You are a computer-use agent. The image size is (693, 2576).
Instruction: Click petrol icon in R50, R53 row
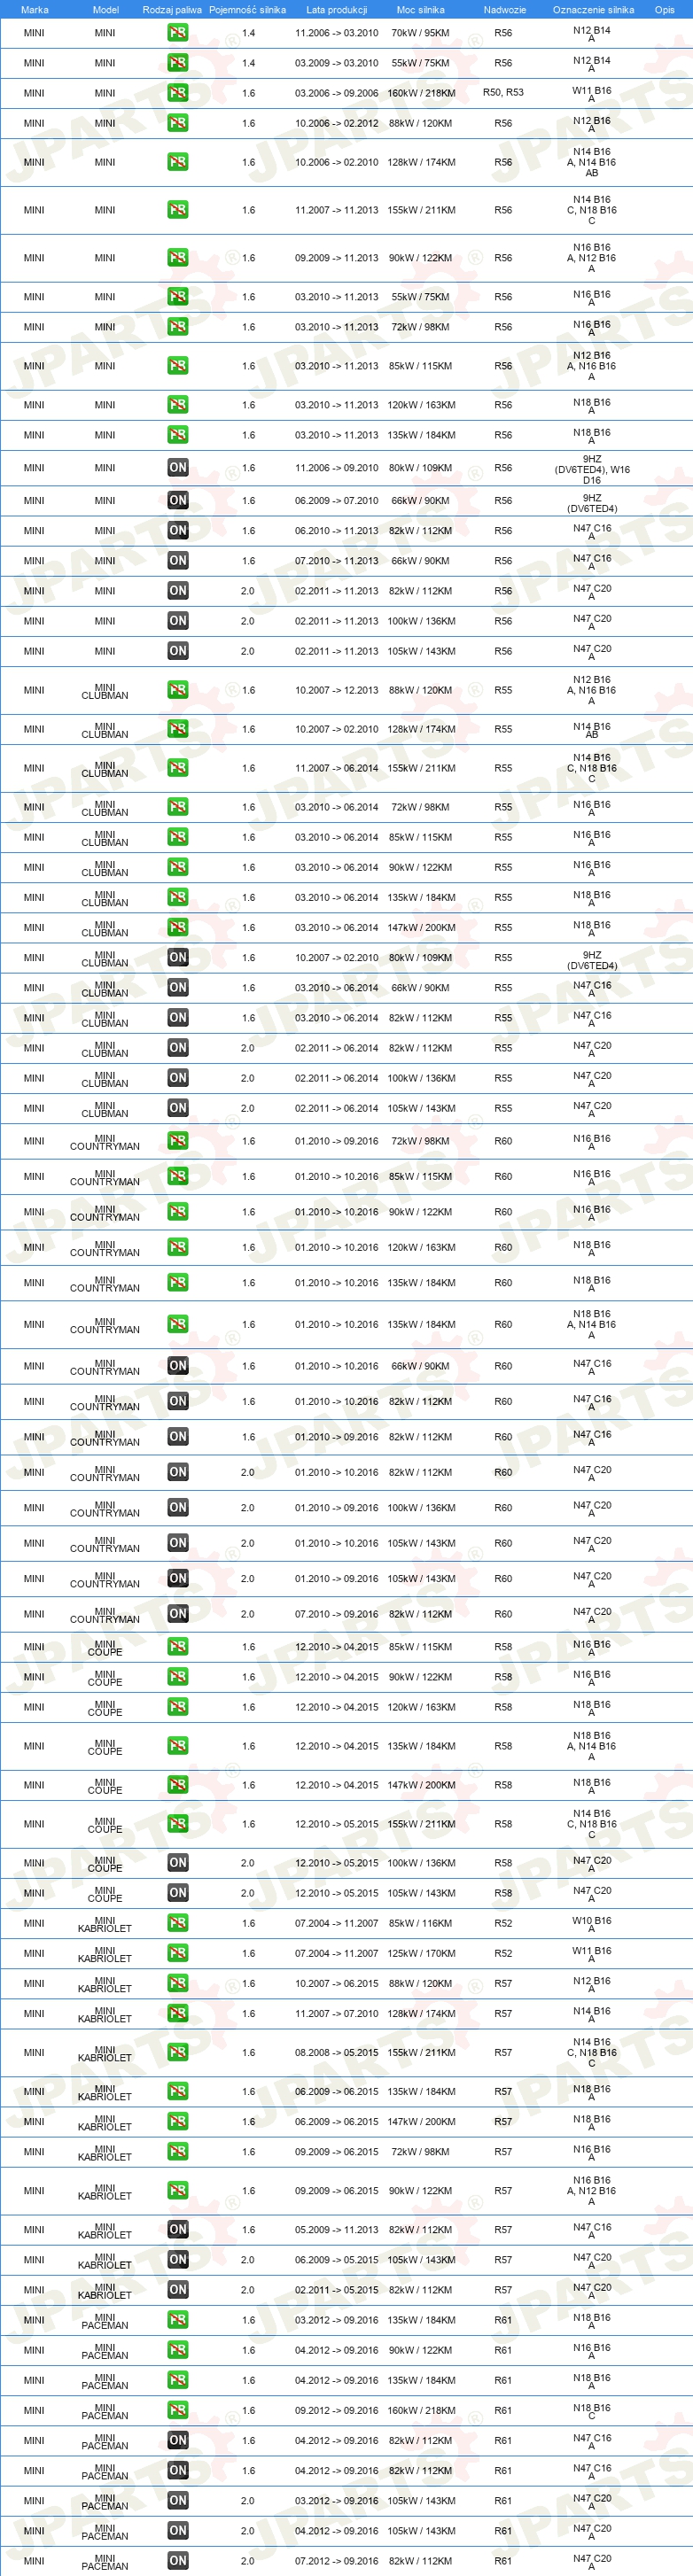[x=178, y=93]
